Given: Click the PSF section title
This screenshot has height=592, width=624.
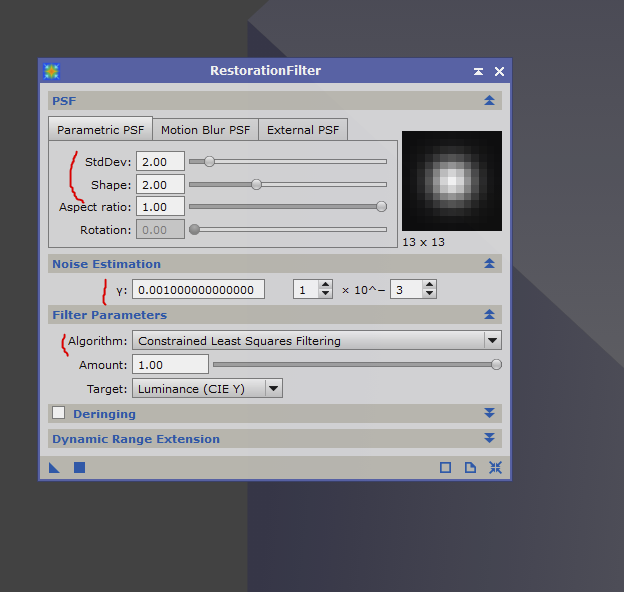Looking at the screenshot, I should pyautogui.click(x=64, y=101).
